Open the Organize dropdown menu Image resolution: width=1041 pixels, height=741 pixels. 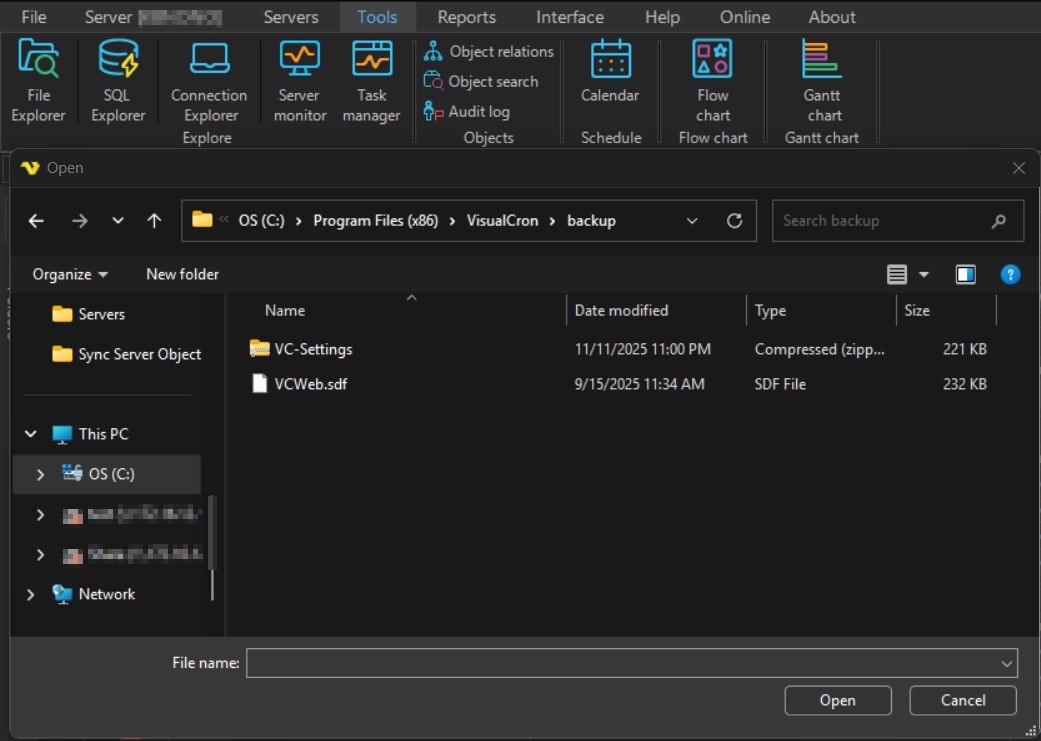pos(70,274)
